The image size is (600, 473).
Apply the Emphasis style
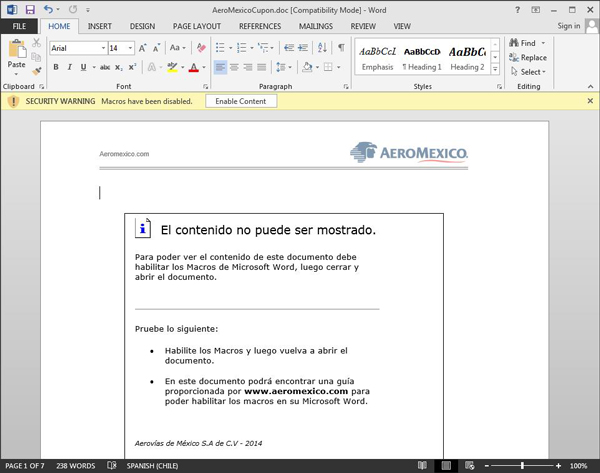click(x=377, y=59)
